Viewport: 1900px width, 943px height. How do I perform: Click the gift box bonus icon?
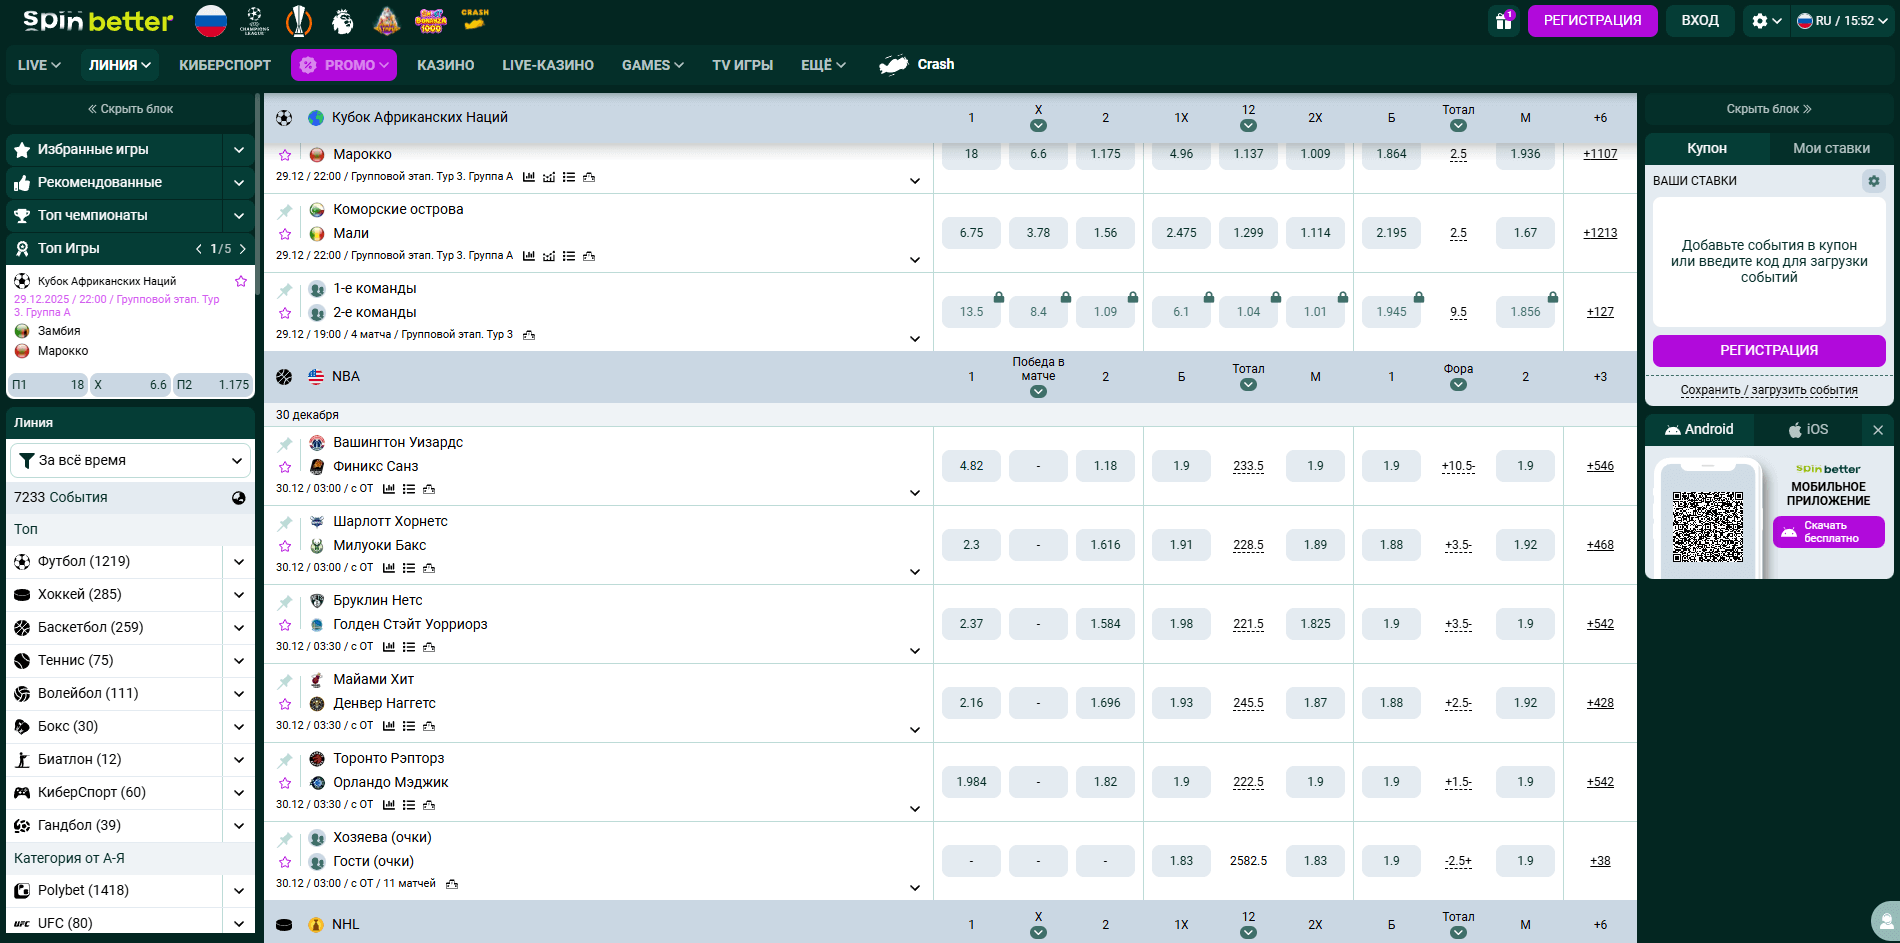(1503, 21)
